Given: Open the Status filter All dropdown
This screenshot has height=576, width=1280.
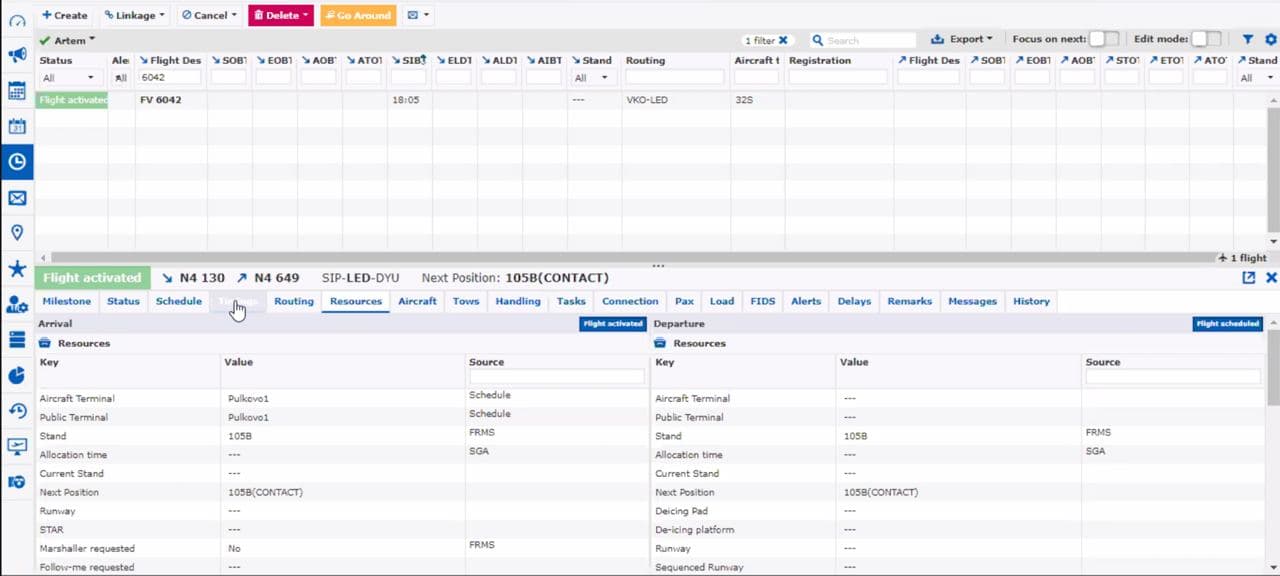Looking at the screenshot, I should 69,78.
